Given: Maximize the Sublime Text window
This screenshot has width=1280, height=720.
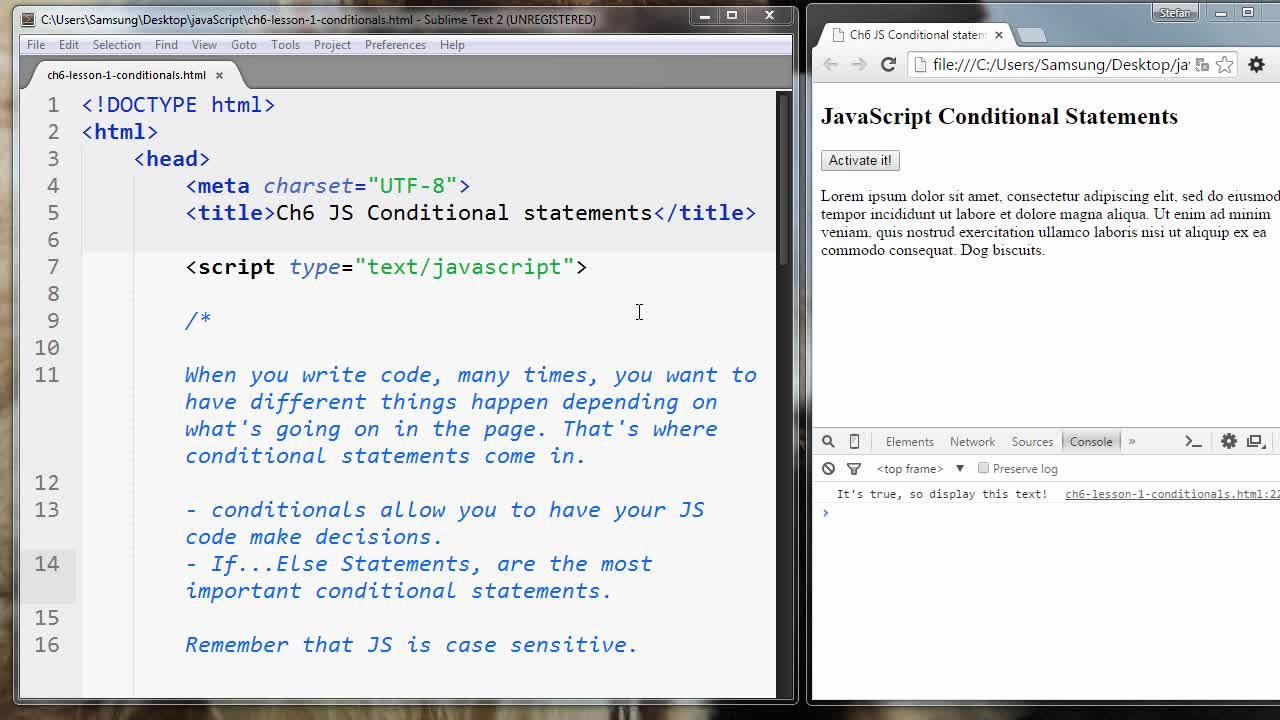Looking at the screenshot, I should coord(732,15).
